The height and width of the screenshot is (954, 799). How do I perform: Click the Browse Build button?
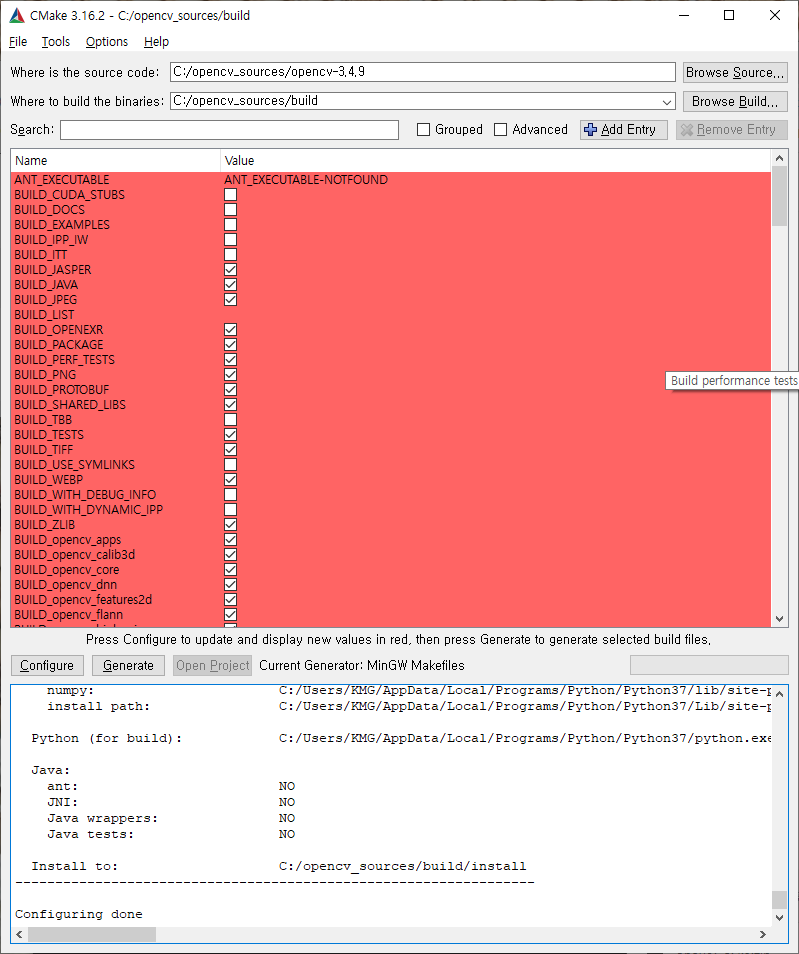coord(735,102)
